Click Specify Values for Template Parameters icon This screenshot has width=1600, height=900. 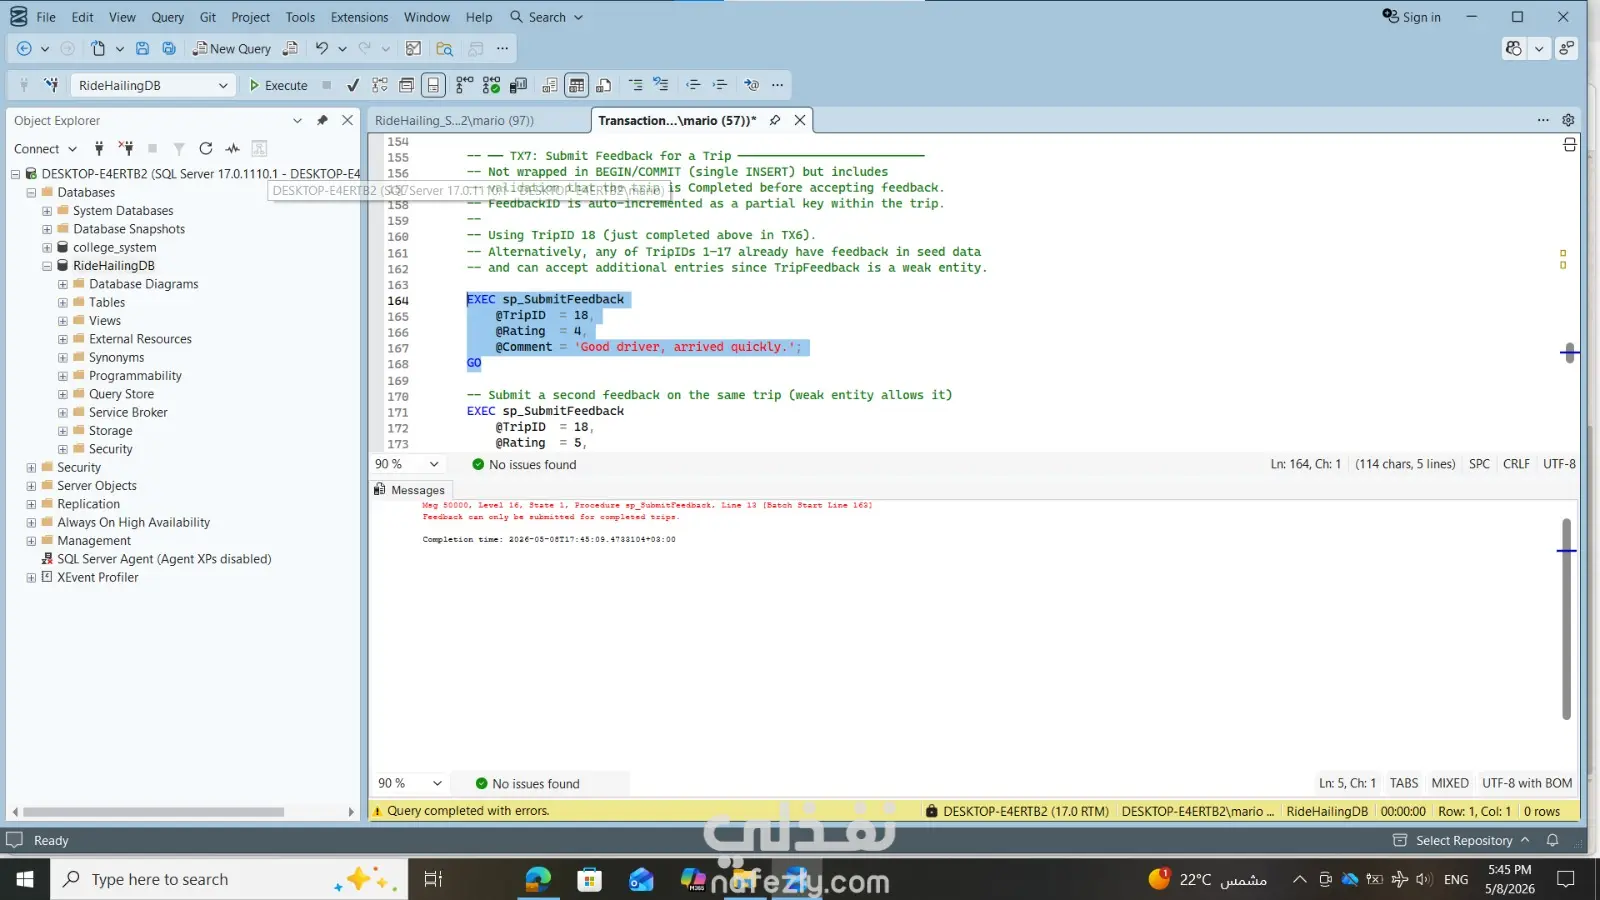coord(752,85)
